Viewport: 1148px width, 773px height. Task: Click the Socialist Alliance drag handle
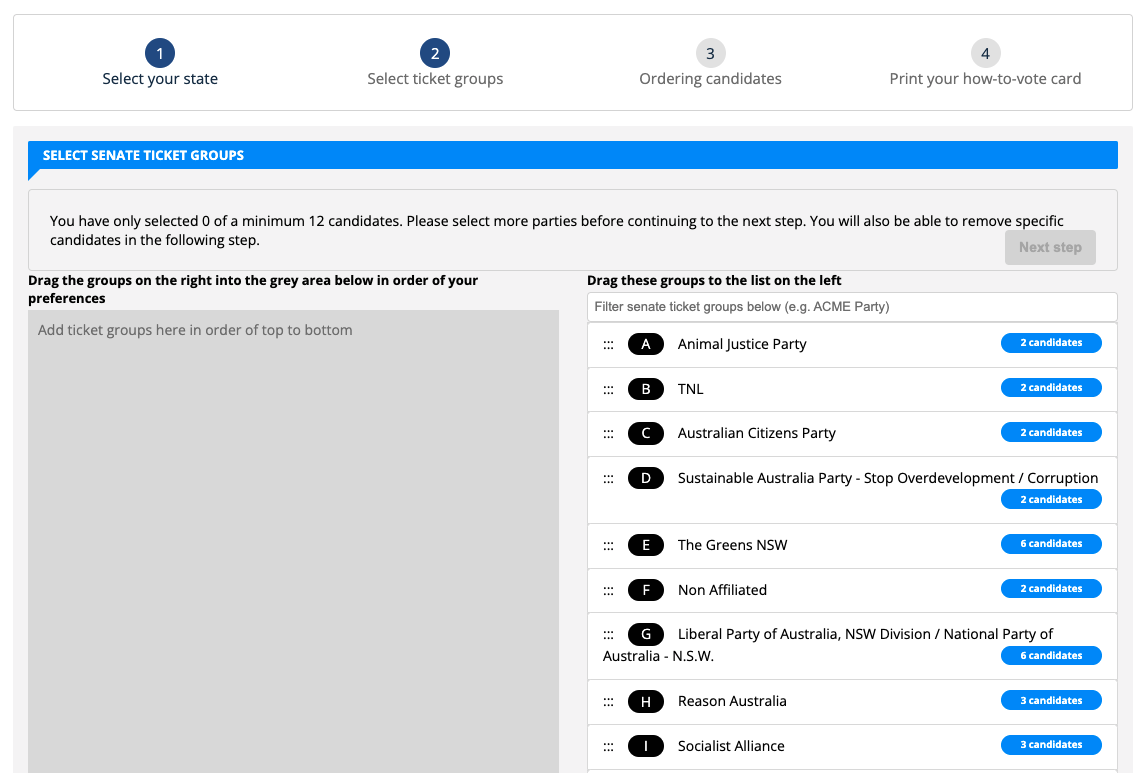point(608,746)
